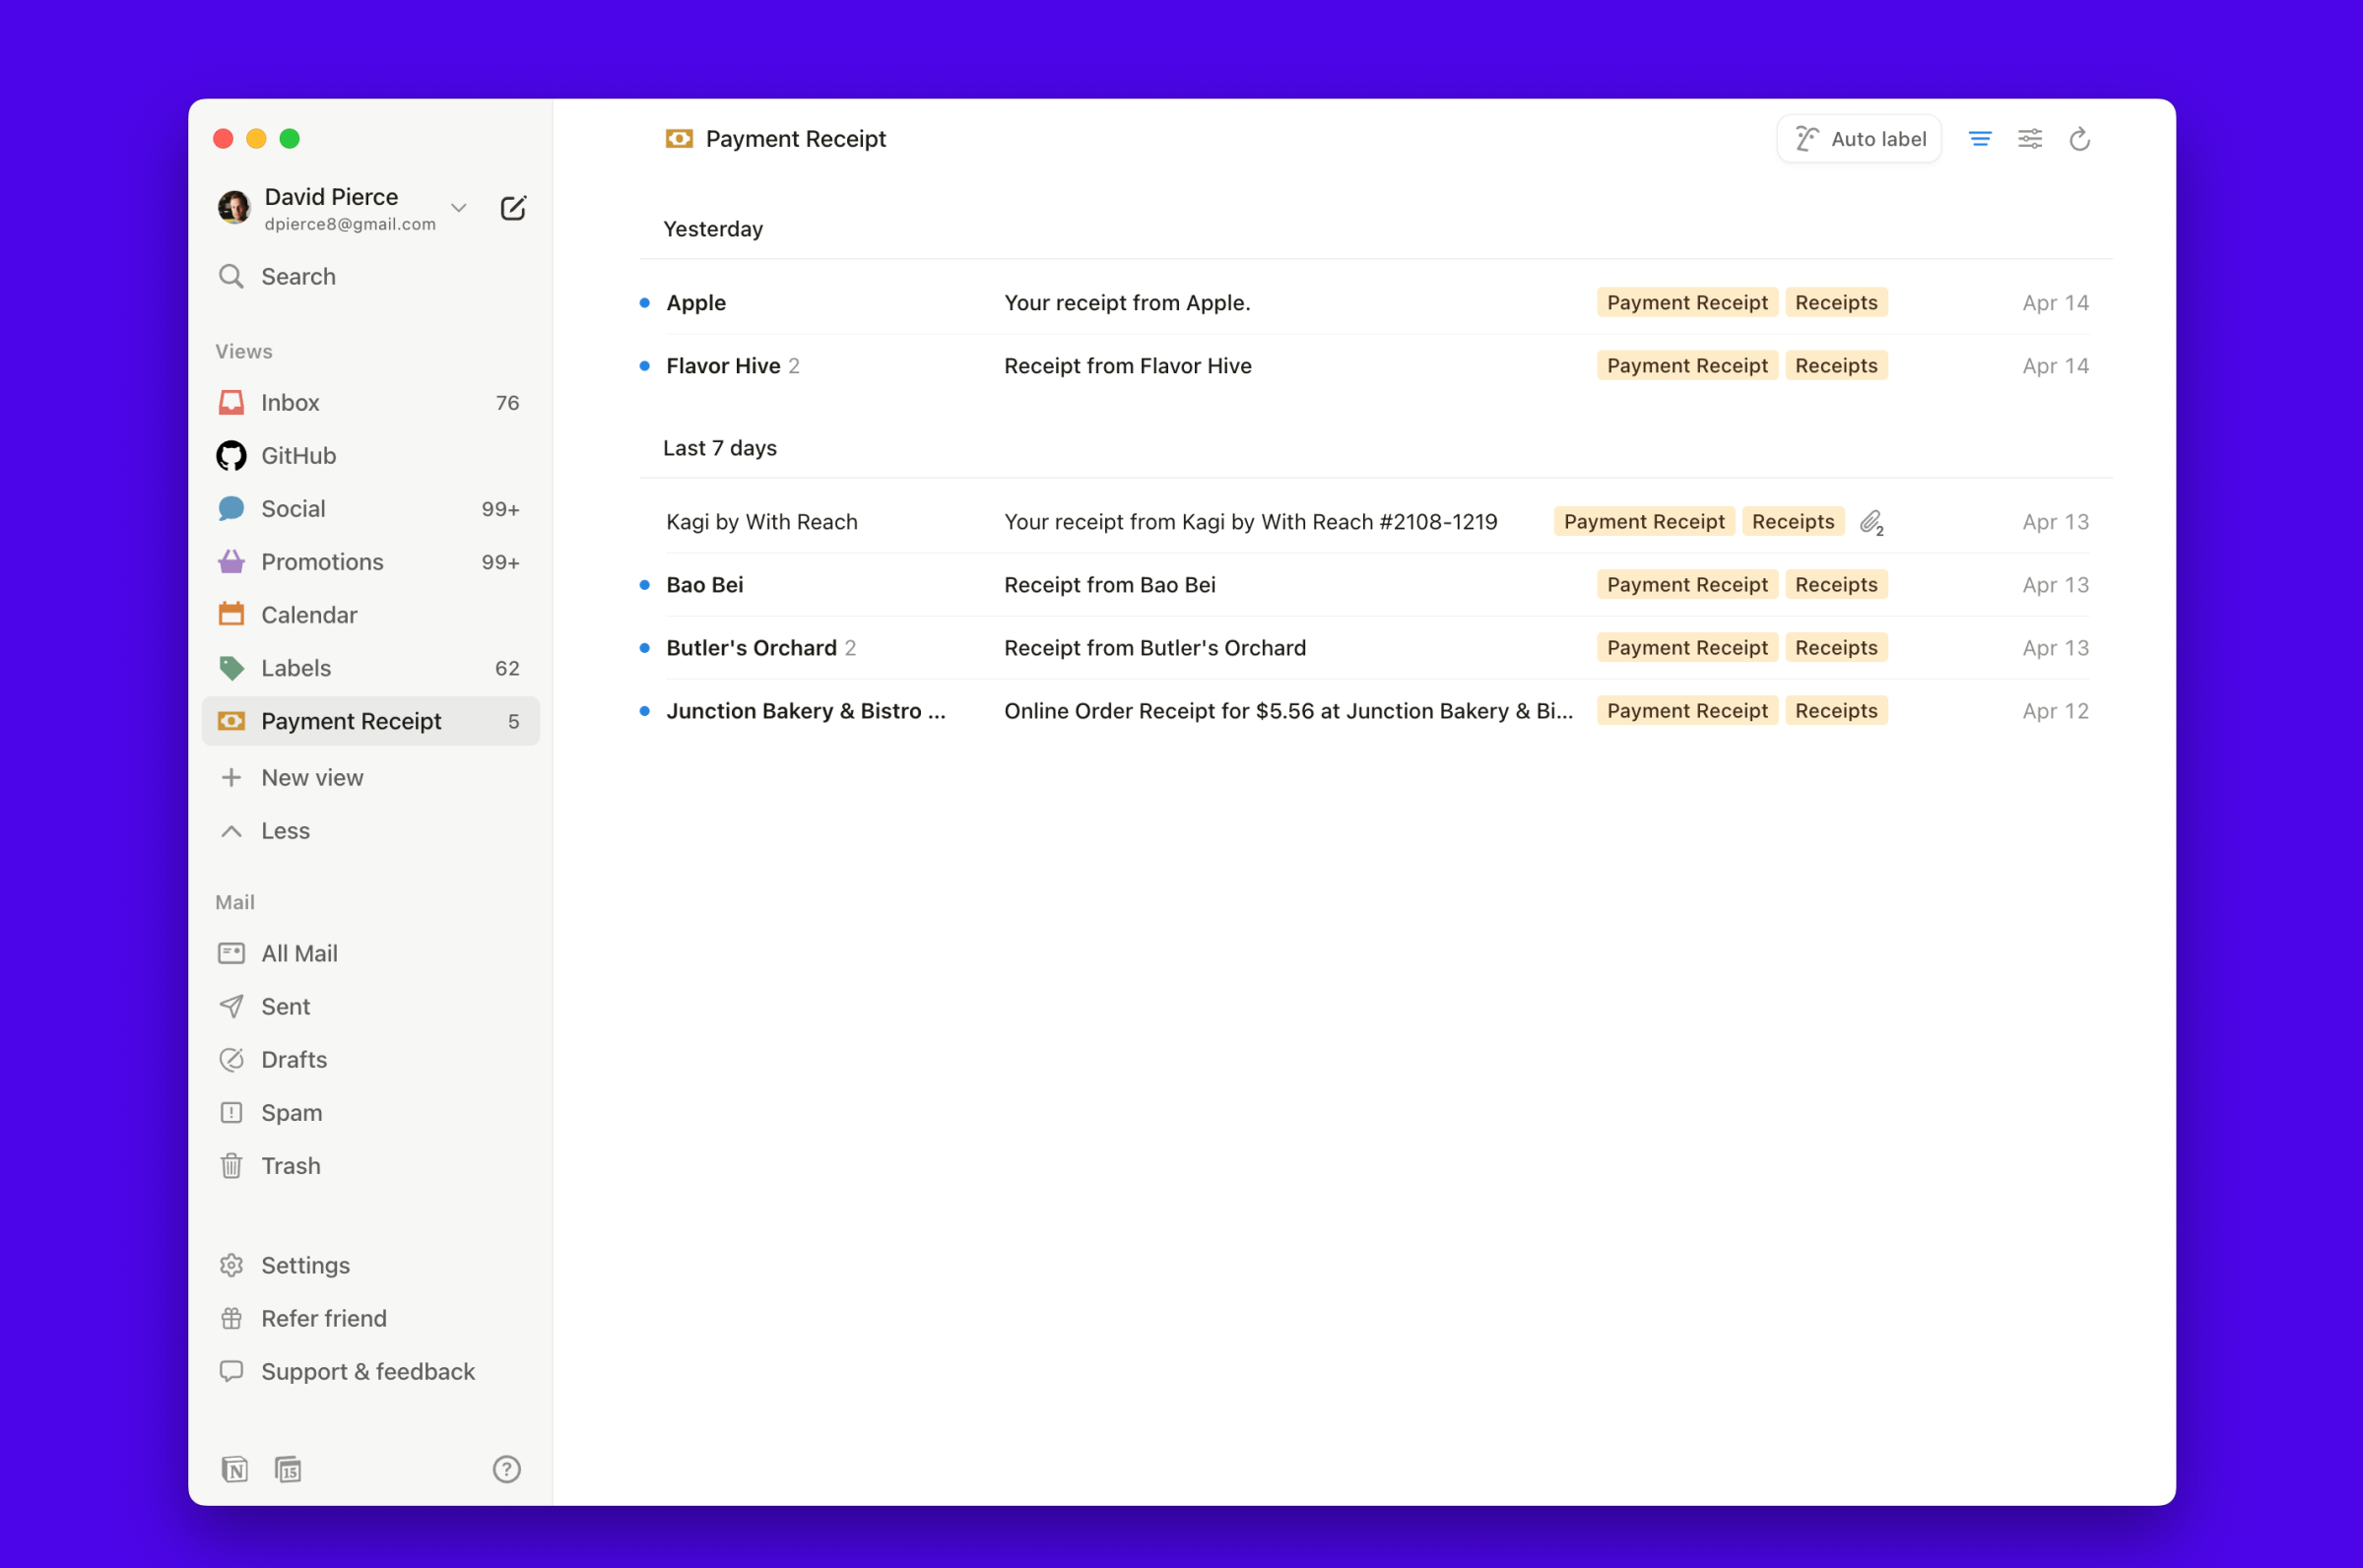Screen dimensions: 2363x1568
Task: Open display settings via the sliders icon
Action: tap(2029, 139)
